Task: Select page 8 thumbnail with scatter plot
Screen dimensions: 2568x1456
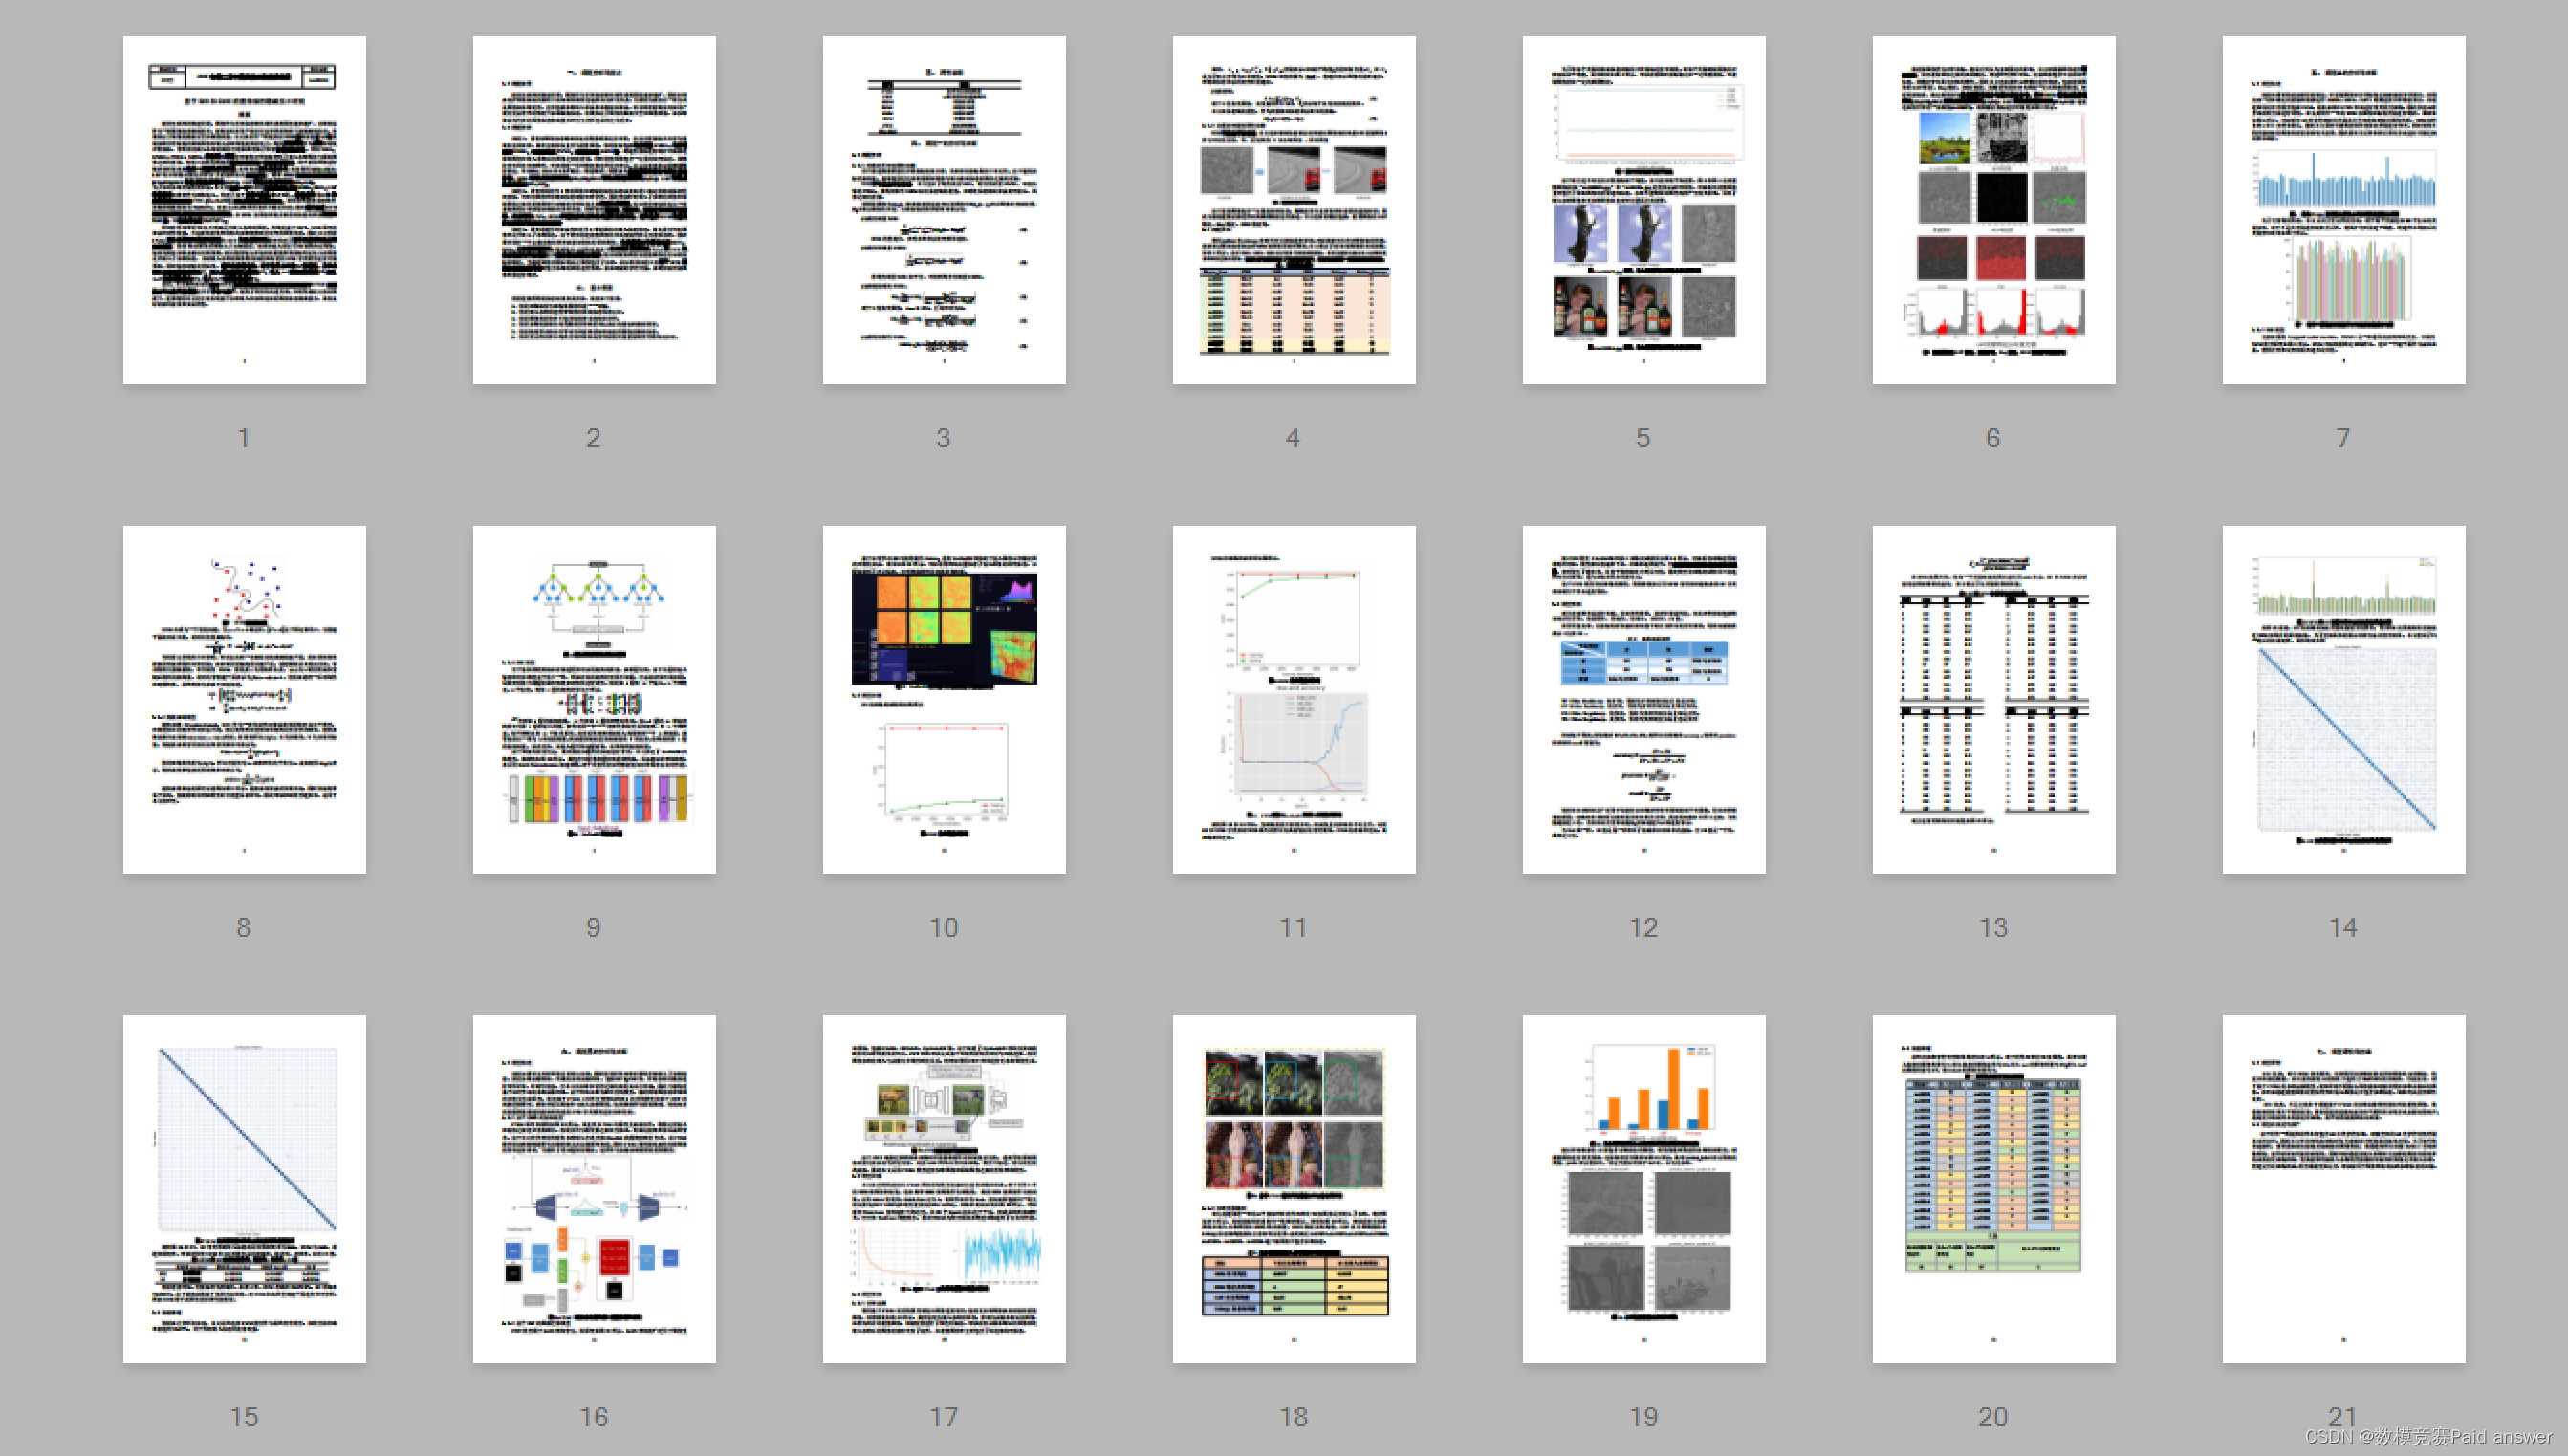Action: coord(244,699)
